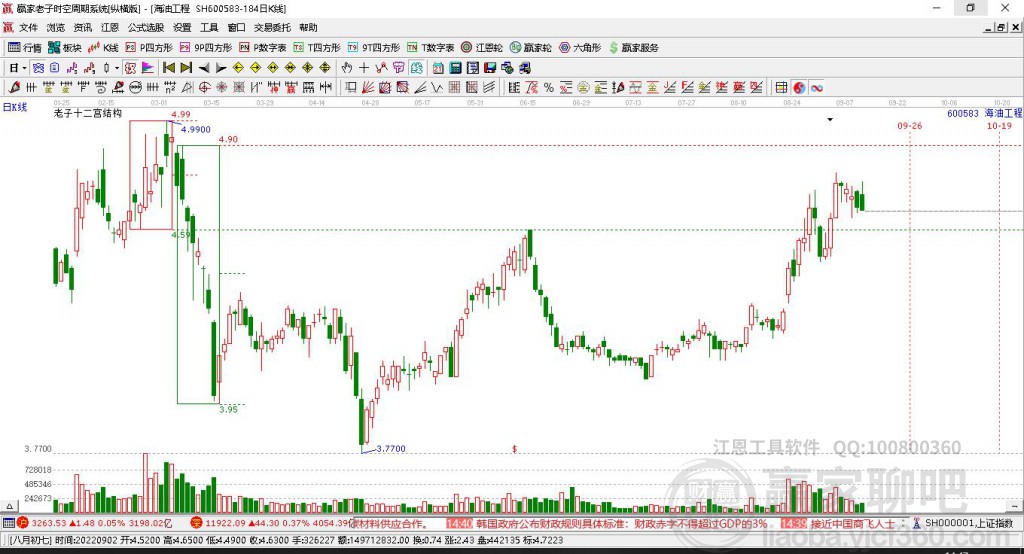Select the hand pan tool

coord(347,68)
